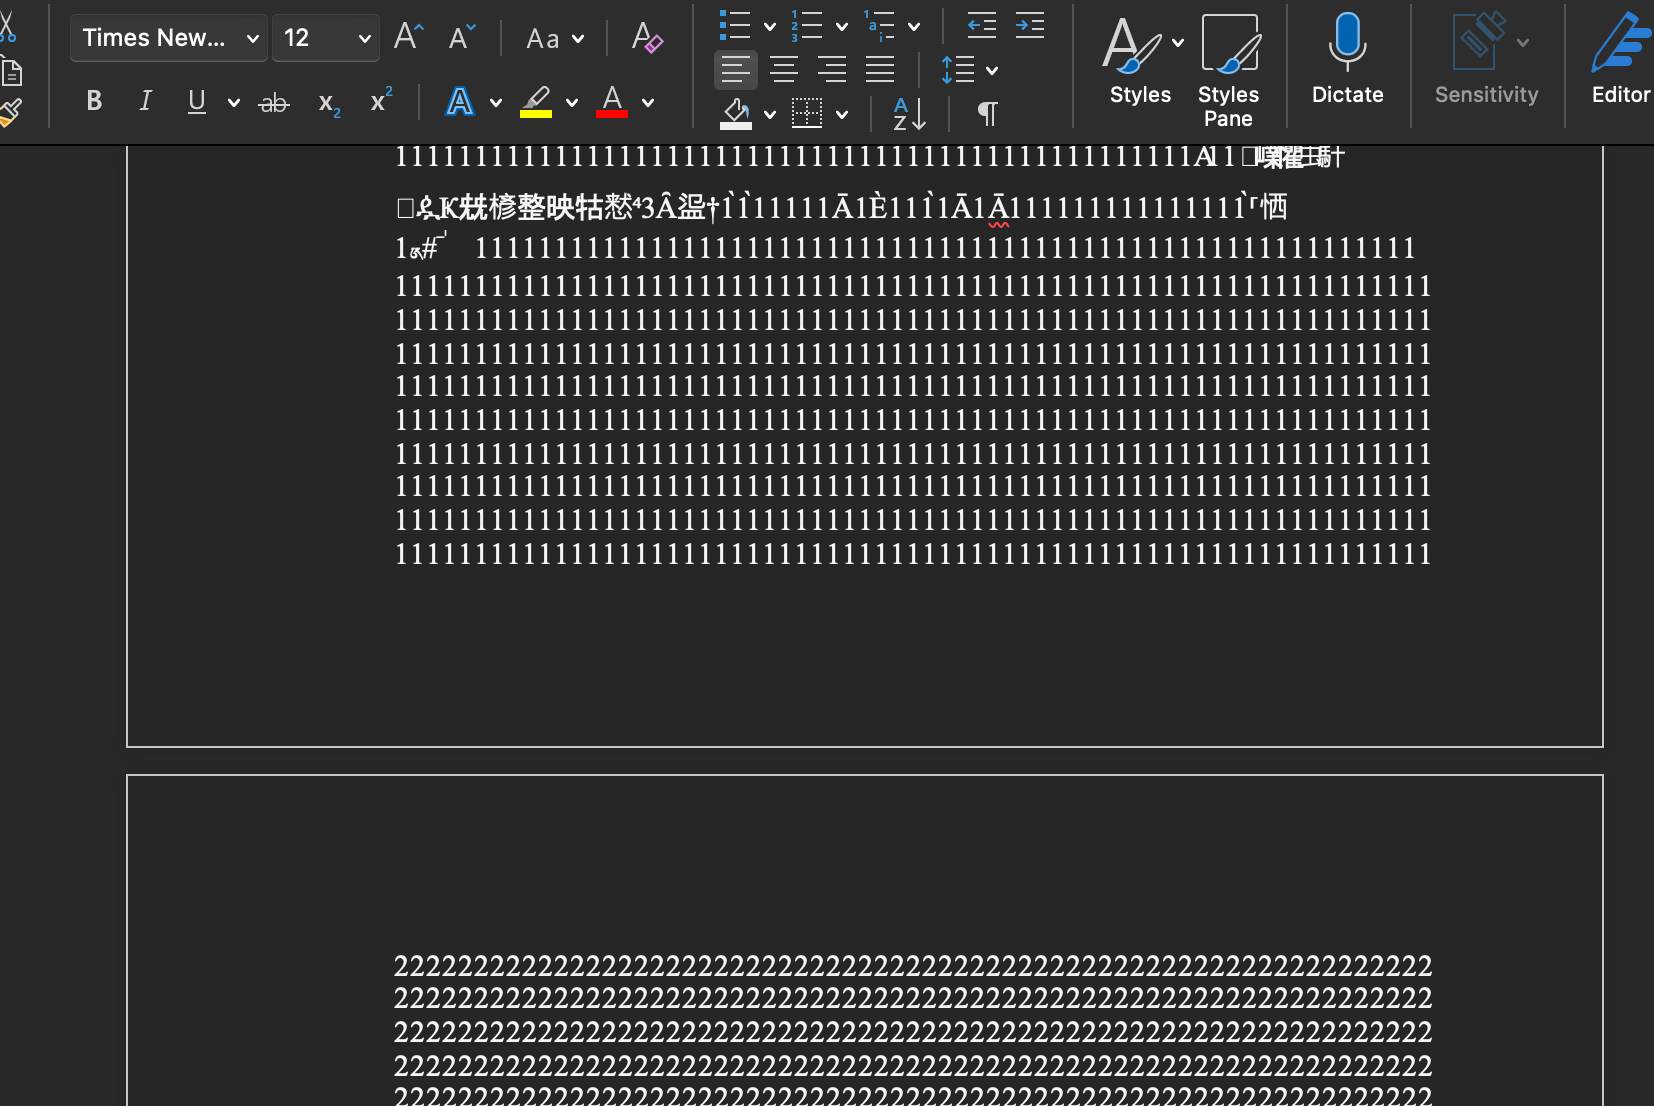Screen dimensions: 1654x1106
Task: Clear all formatting icon
Action: 647,38
